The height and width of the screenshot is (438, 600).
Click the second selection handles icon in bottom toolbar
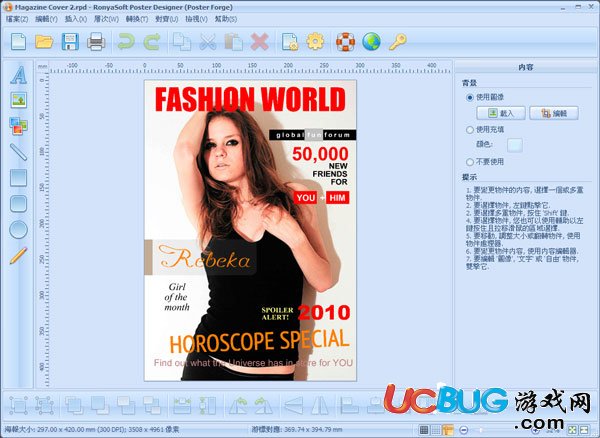pyautogui.click(x=44, y=405)
